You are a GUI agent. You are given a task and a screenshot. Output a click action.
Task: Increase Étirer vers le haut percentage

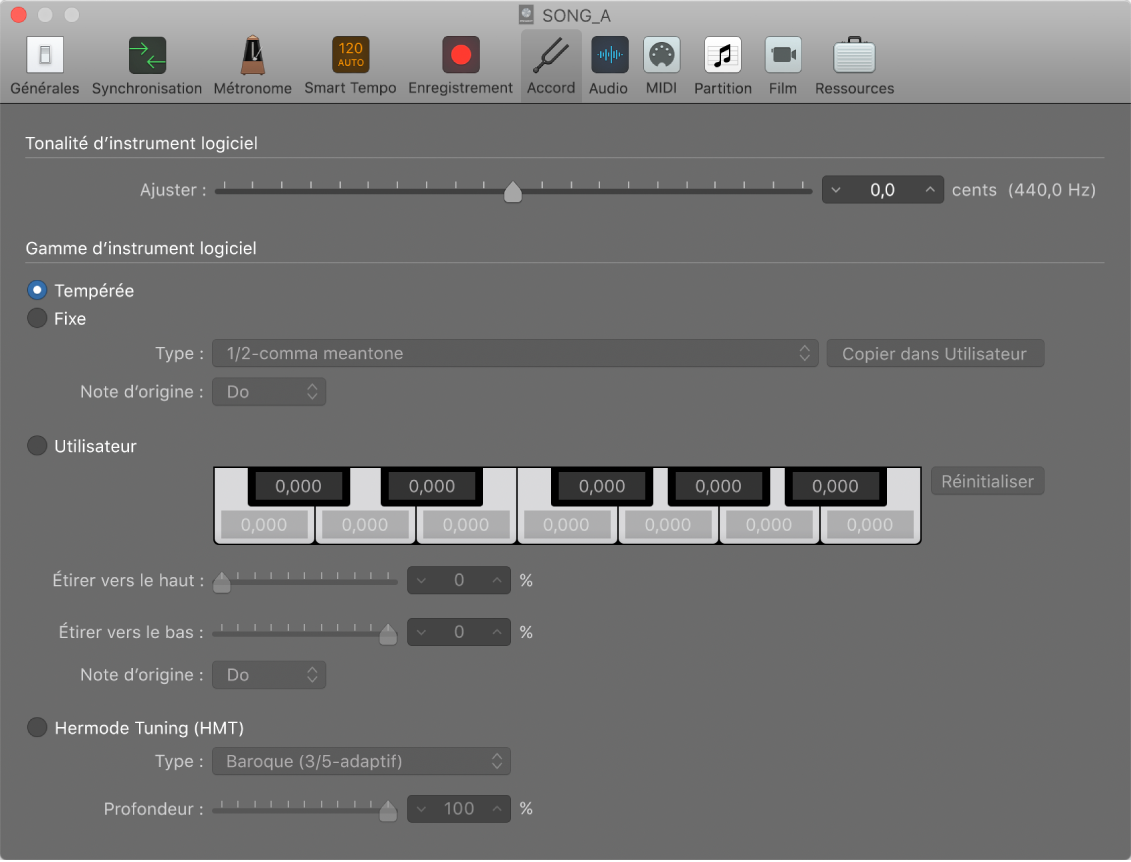point(497,581)
